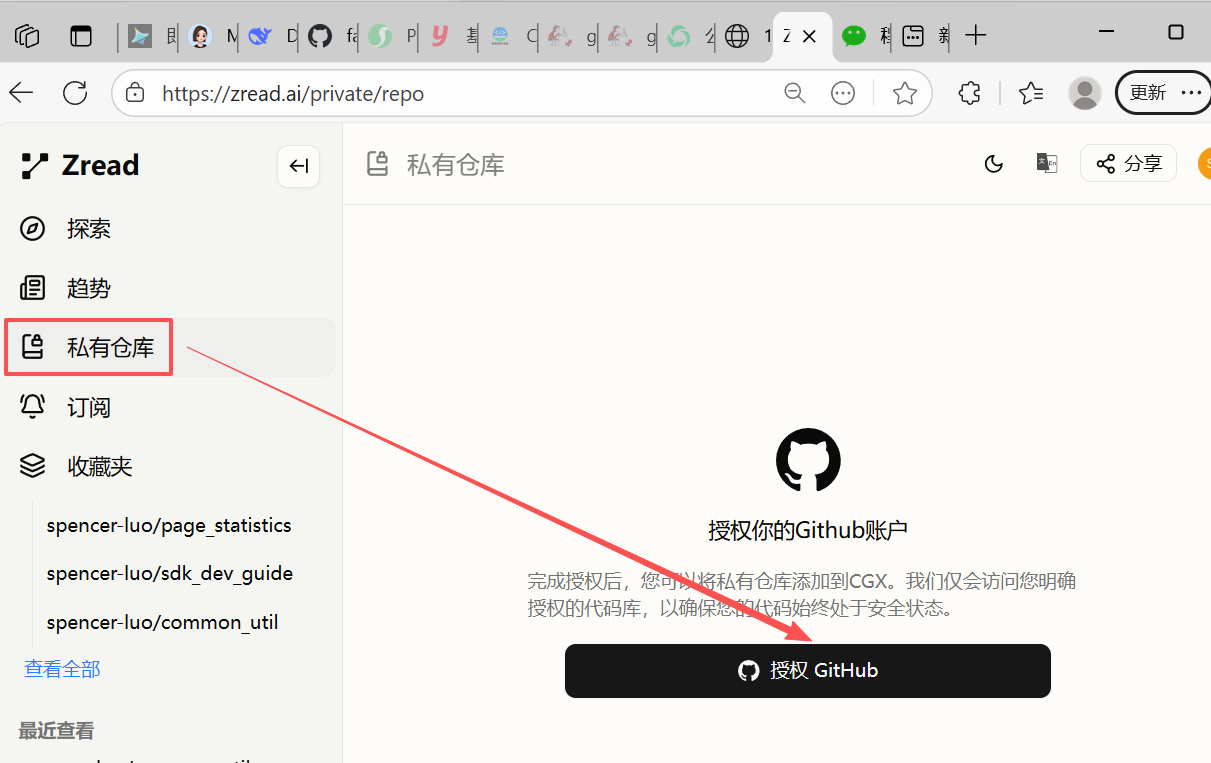Click the 查看全部 link

tap(62, 669)
